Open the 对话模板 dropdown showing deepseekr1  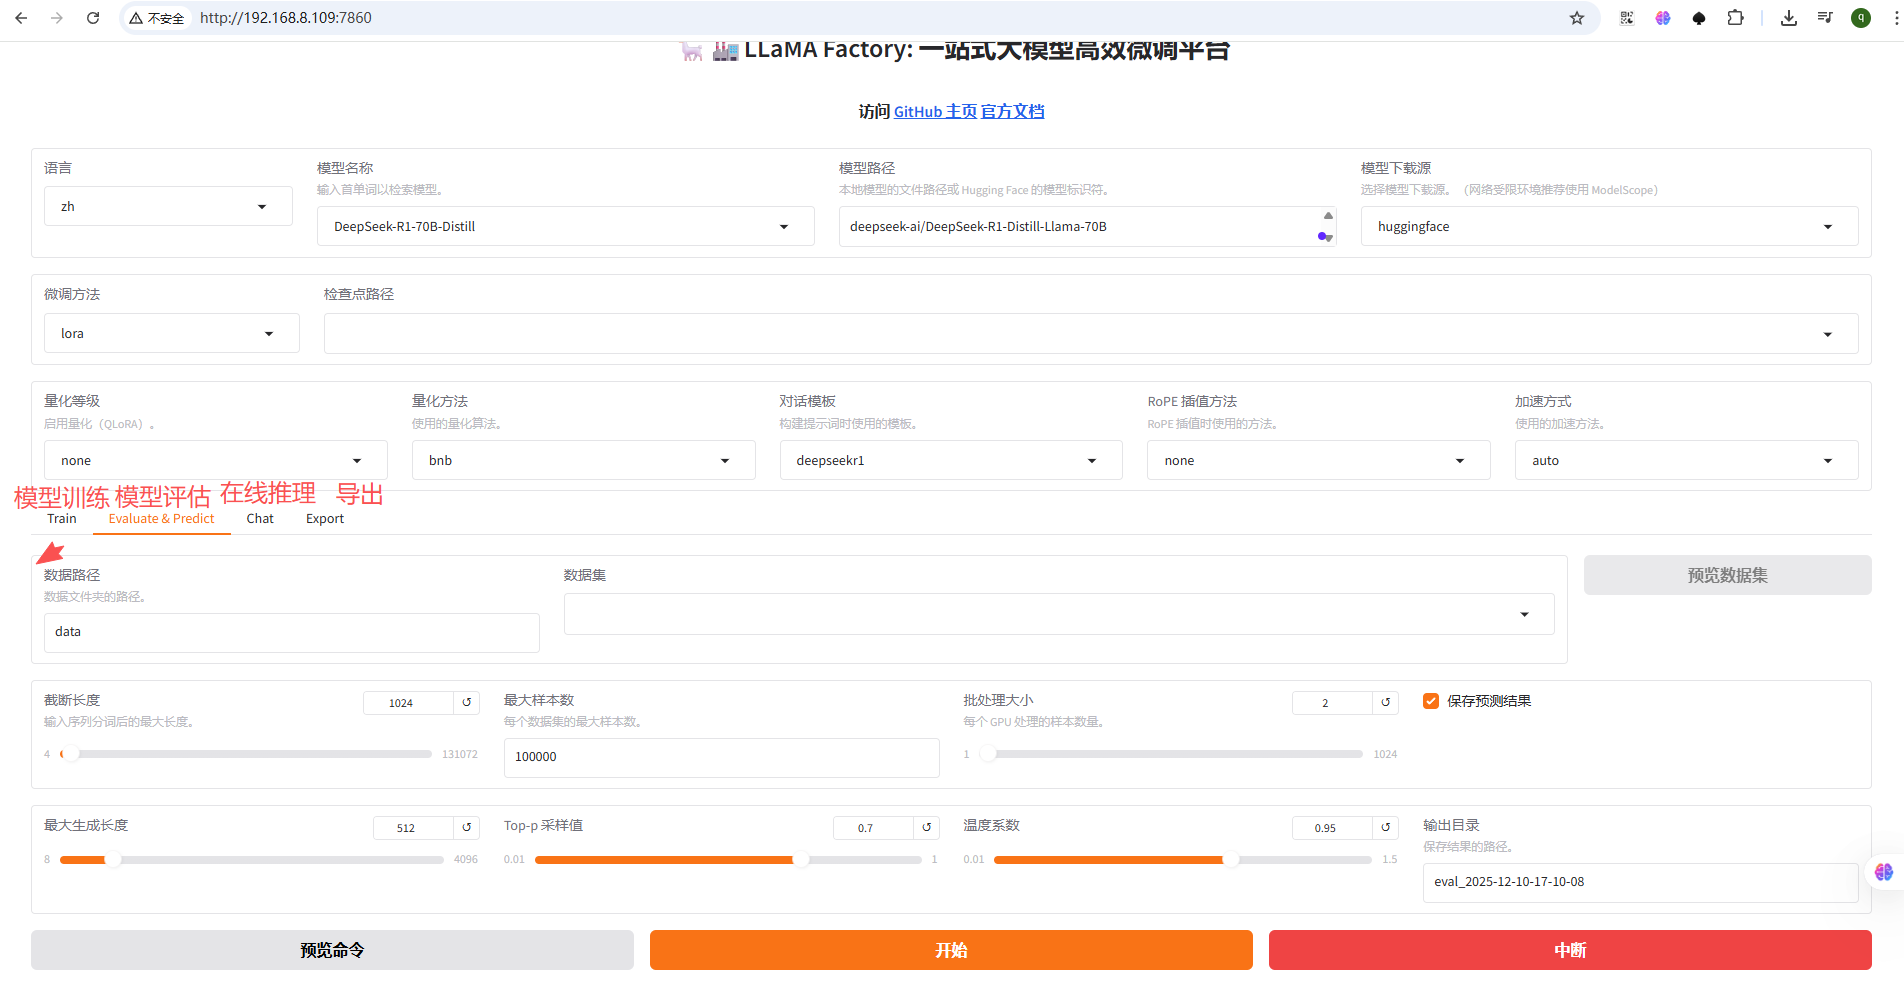951,460
